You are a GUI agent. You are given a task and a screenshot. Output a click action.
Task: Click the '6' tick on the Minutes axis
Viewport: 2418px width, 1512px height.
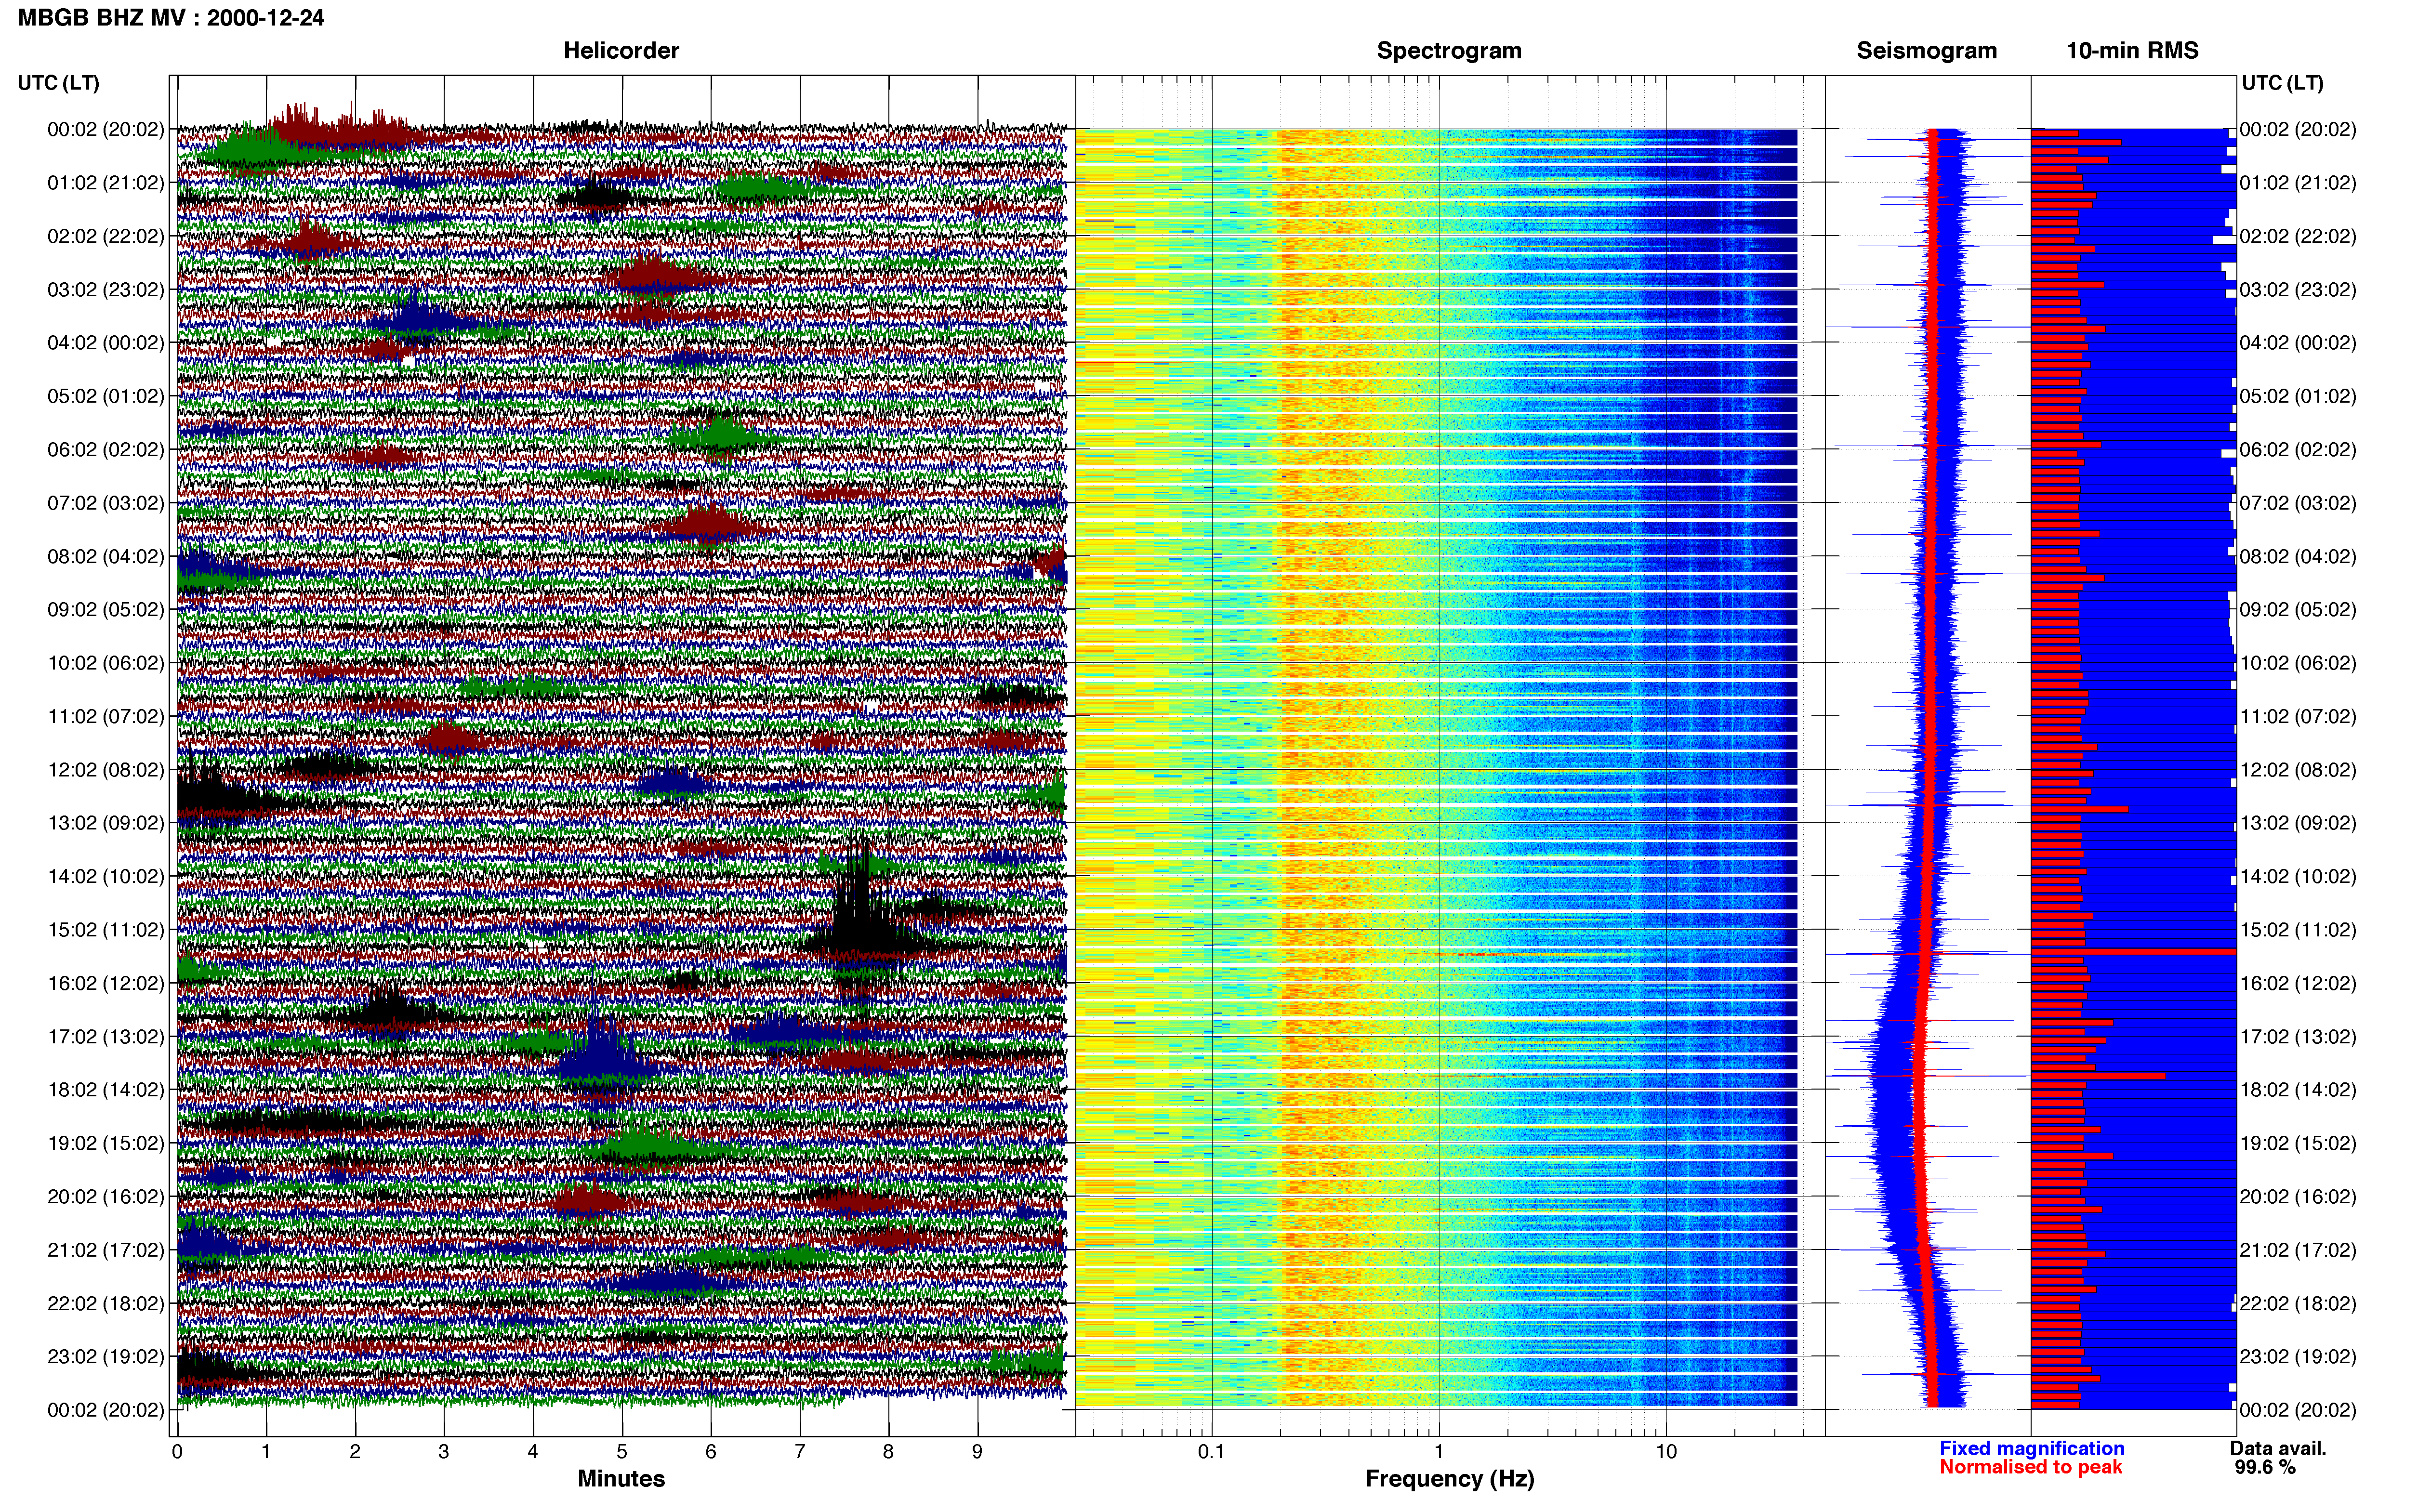click(711, 1451)
